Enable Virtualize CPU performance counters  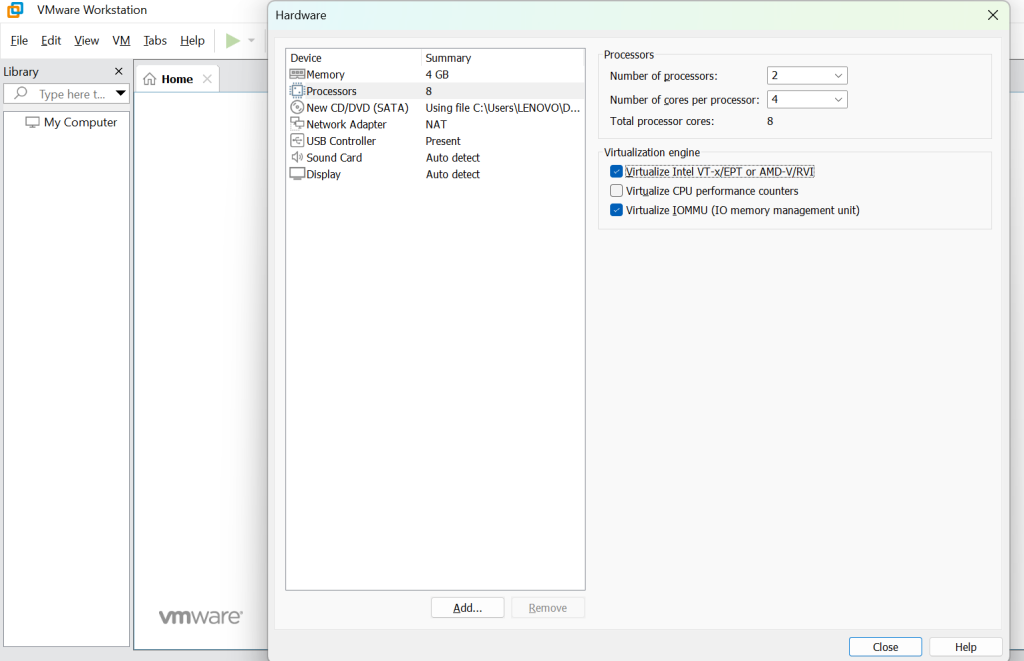616,191
